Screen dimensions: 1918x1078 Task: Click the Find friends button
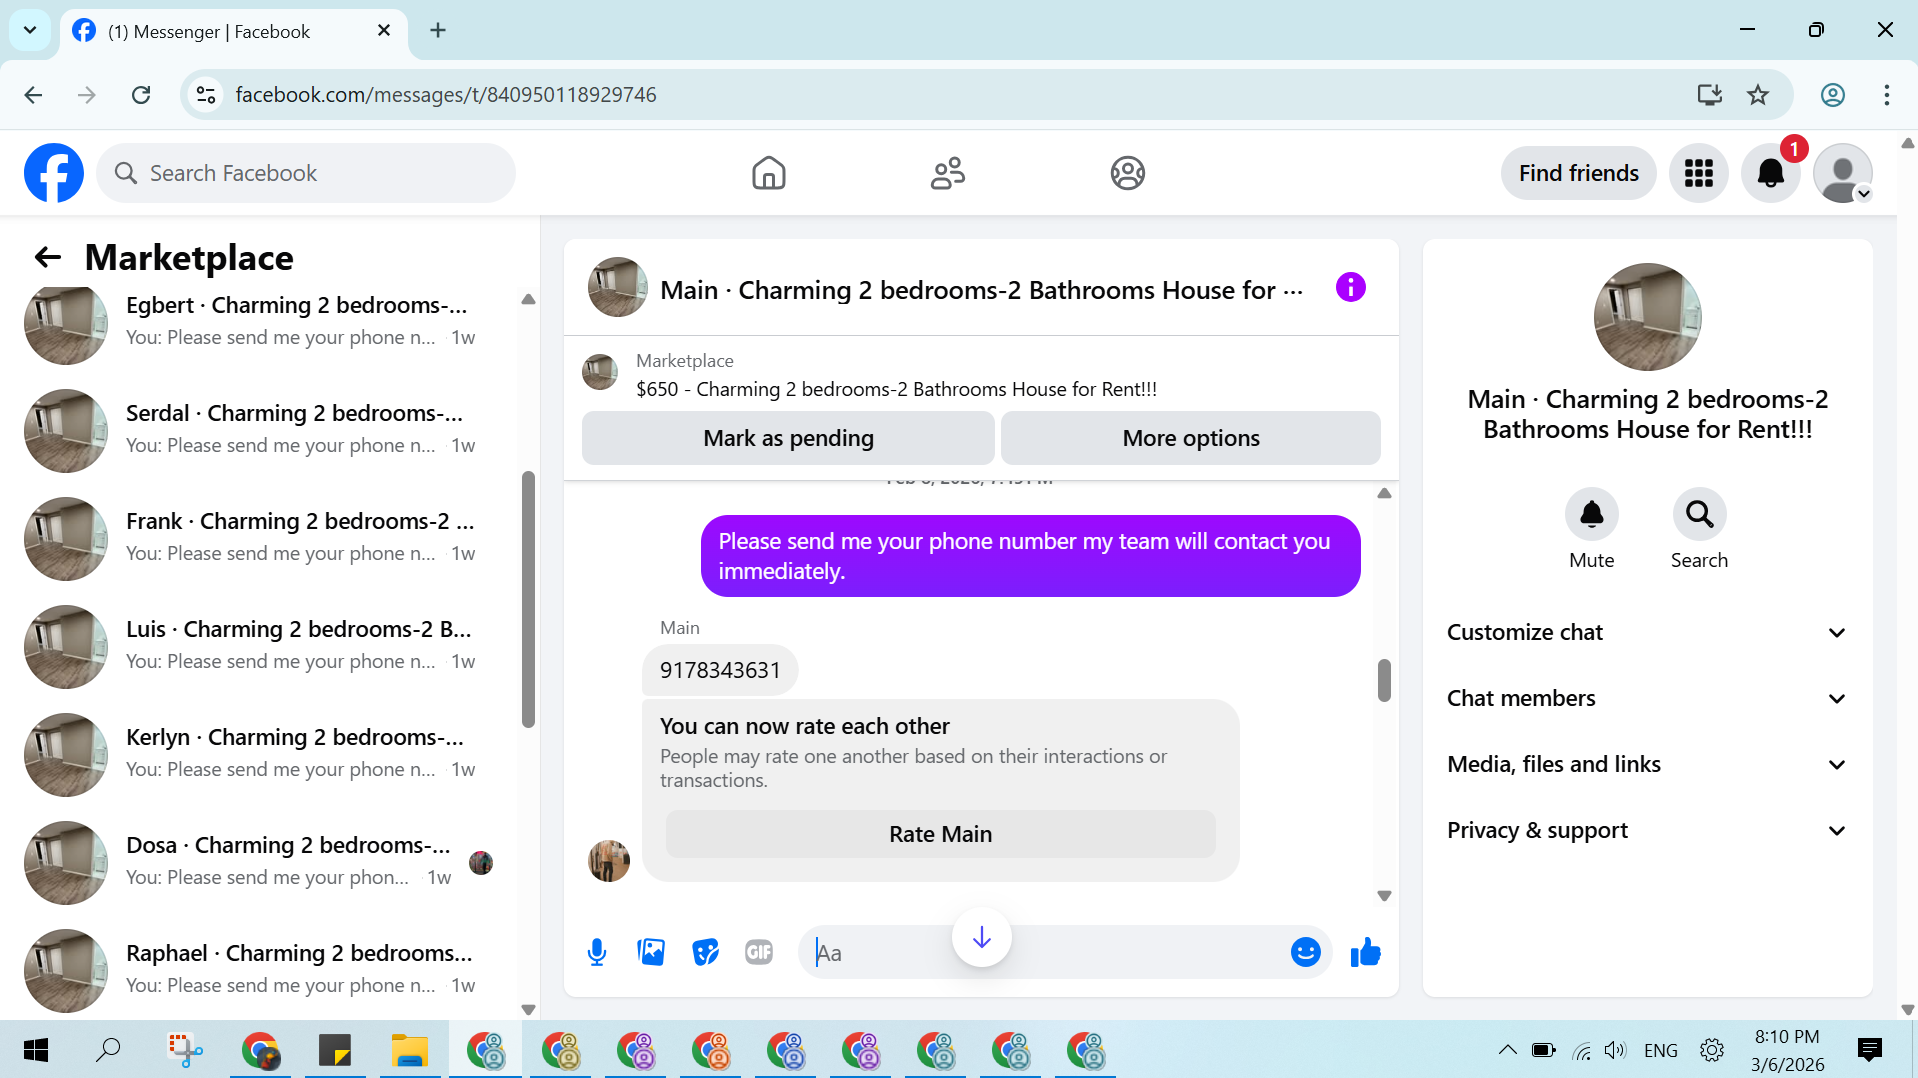pos(1578,173)
